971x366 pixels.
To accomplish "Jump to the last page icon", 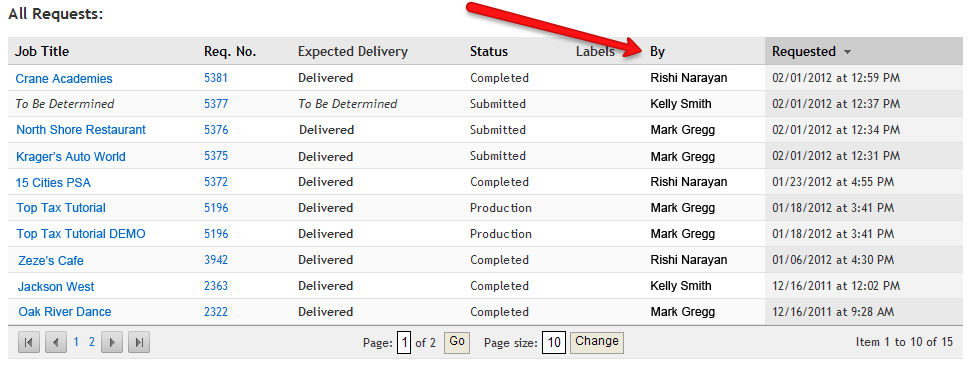I will (x=139, y=342).
